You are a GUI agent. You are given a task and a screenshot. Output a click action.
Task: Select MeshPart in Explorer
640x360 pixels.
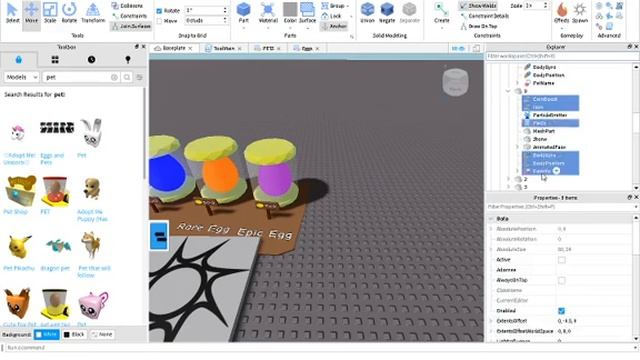544,131
